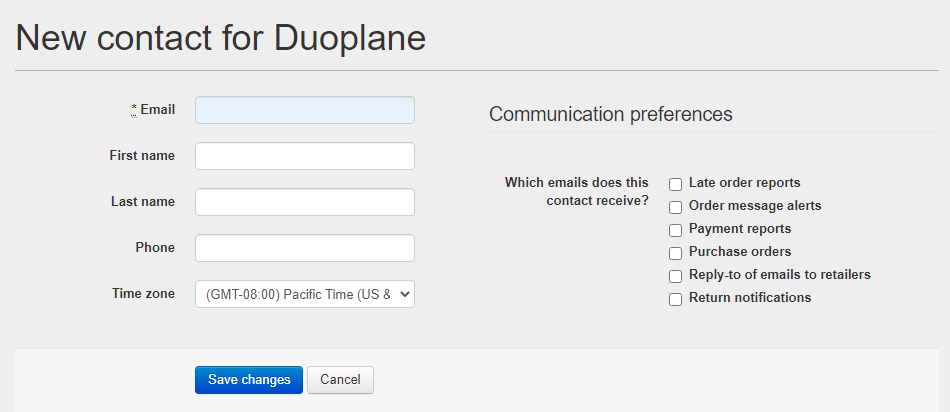Select the Last name text field

point(305,202)
